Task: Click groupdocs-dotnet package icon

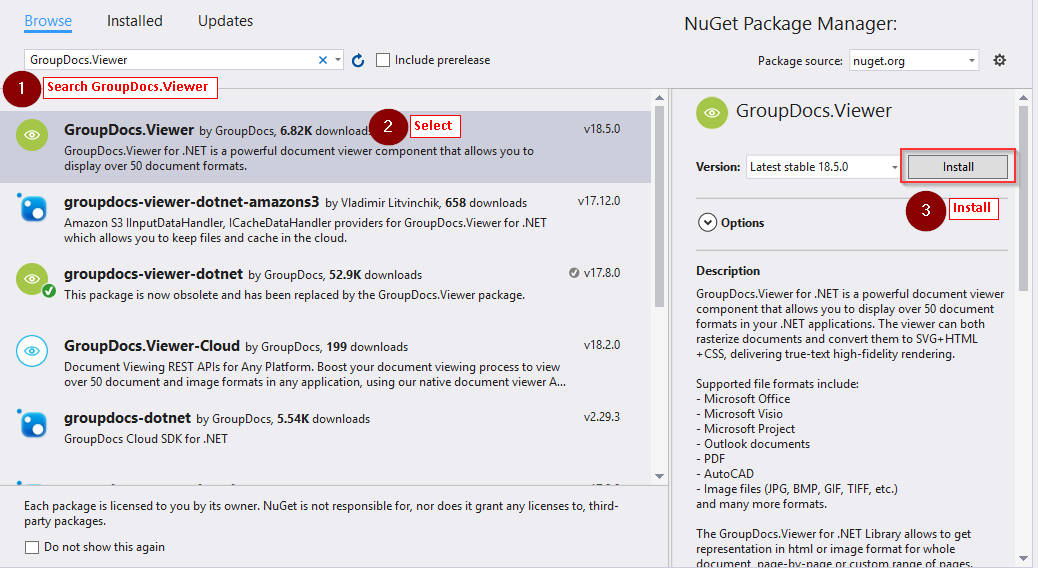Action: click(x=33, y=423)
